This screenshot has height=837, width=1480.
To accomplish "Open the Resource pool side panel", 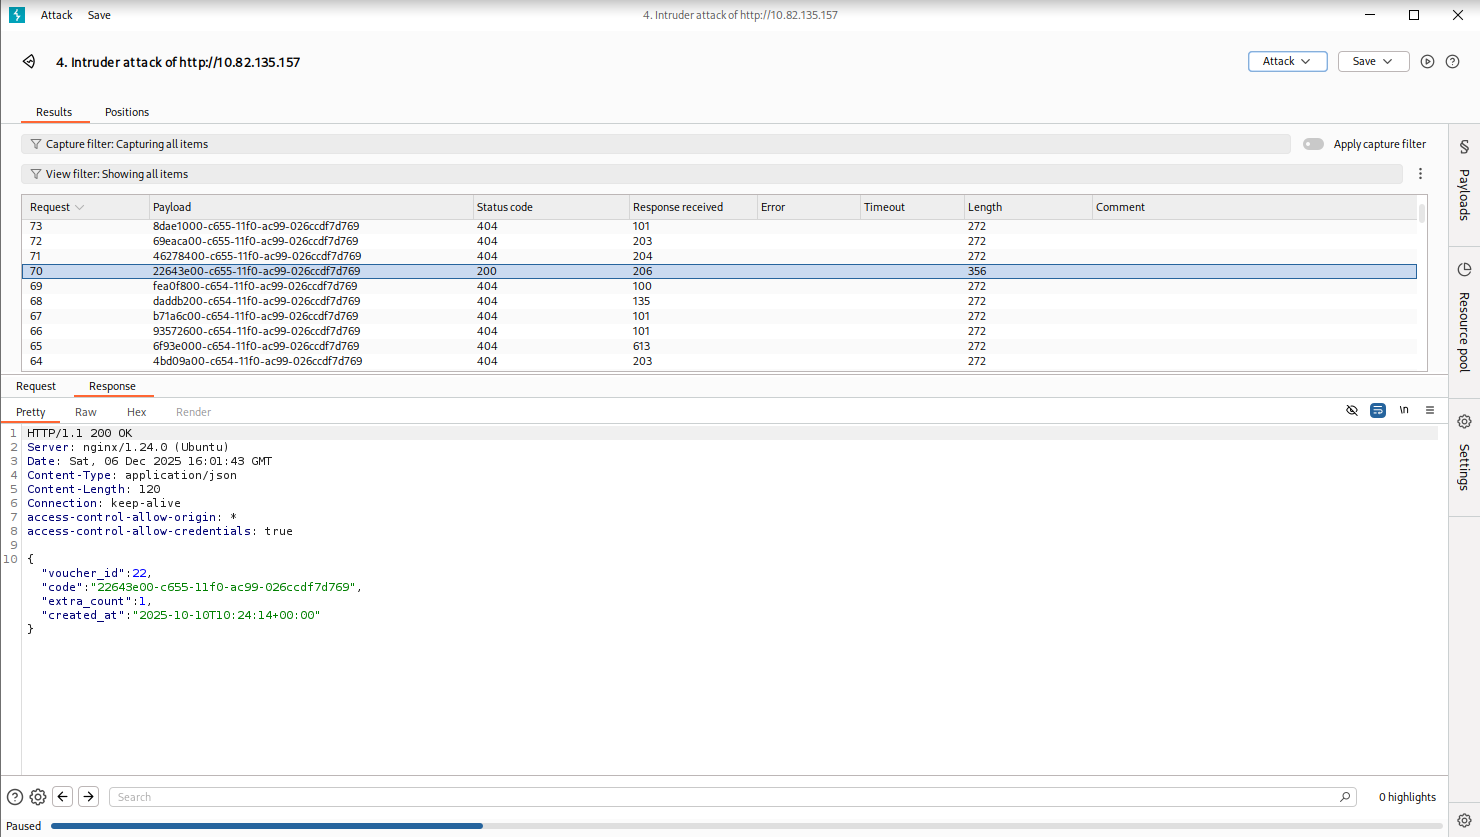I will 1464,317.
